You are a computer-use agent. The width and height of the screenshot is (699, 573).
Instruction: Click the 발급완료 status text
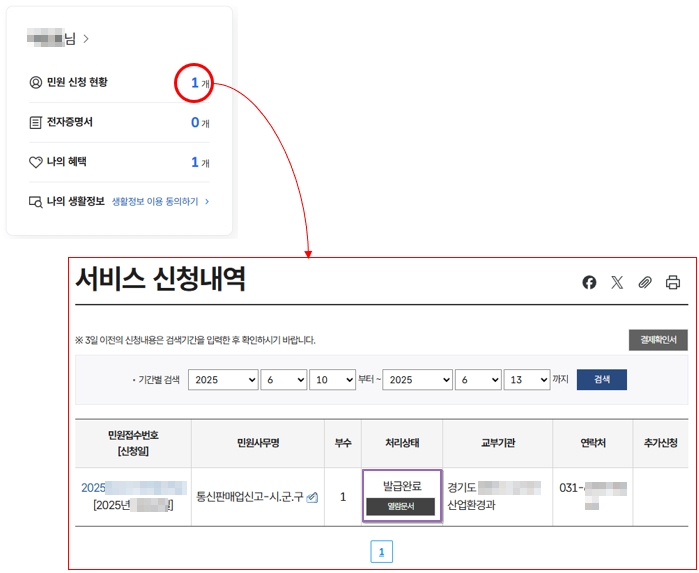(402, 486)
